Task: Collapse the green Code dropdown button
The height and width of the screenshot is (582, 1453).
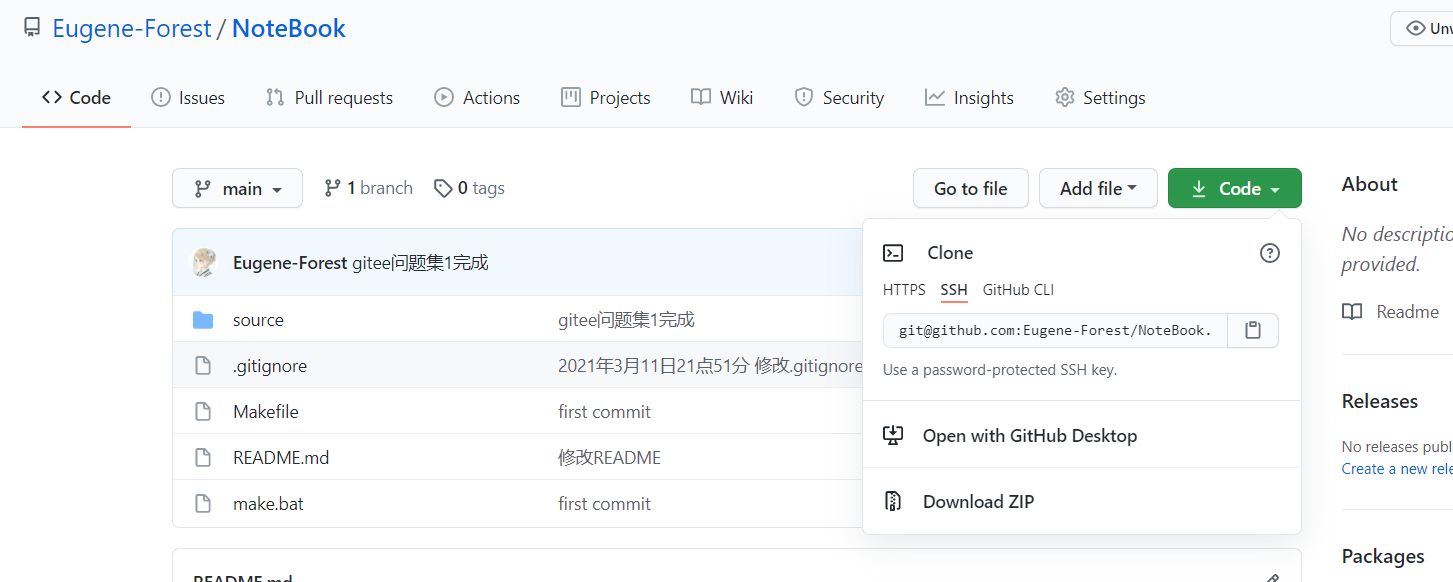Action: coord(1235,188)
